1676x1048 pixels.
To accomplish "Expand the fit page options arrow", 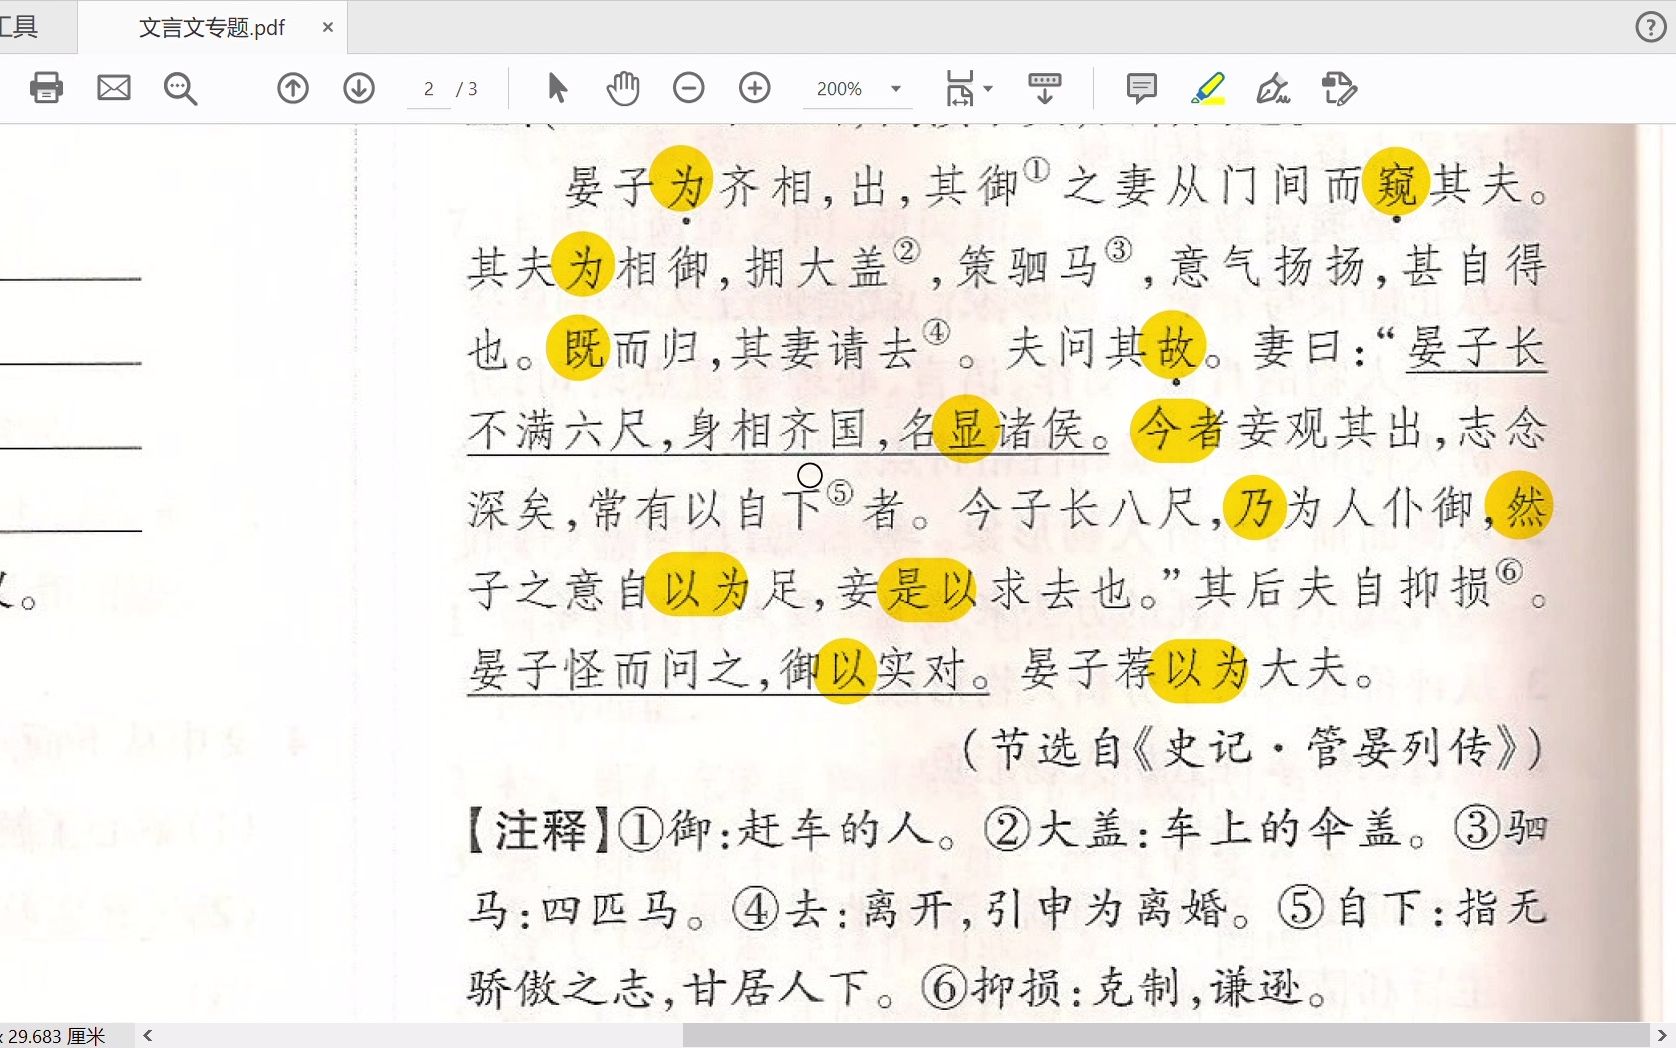I will [x=989, y=89].
